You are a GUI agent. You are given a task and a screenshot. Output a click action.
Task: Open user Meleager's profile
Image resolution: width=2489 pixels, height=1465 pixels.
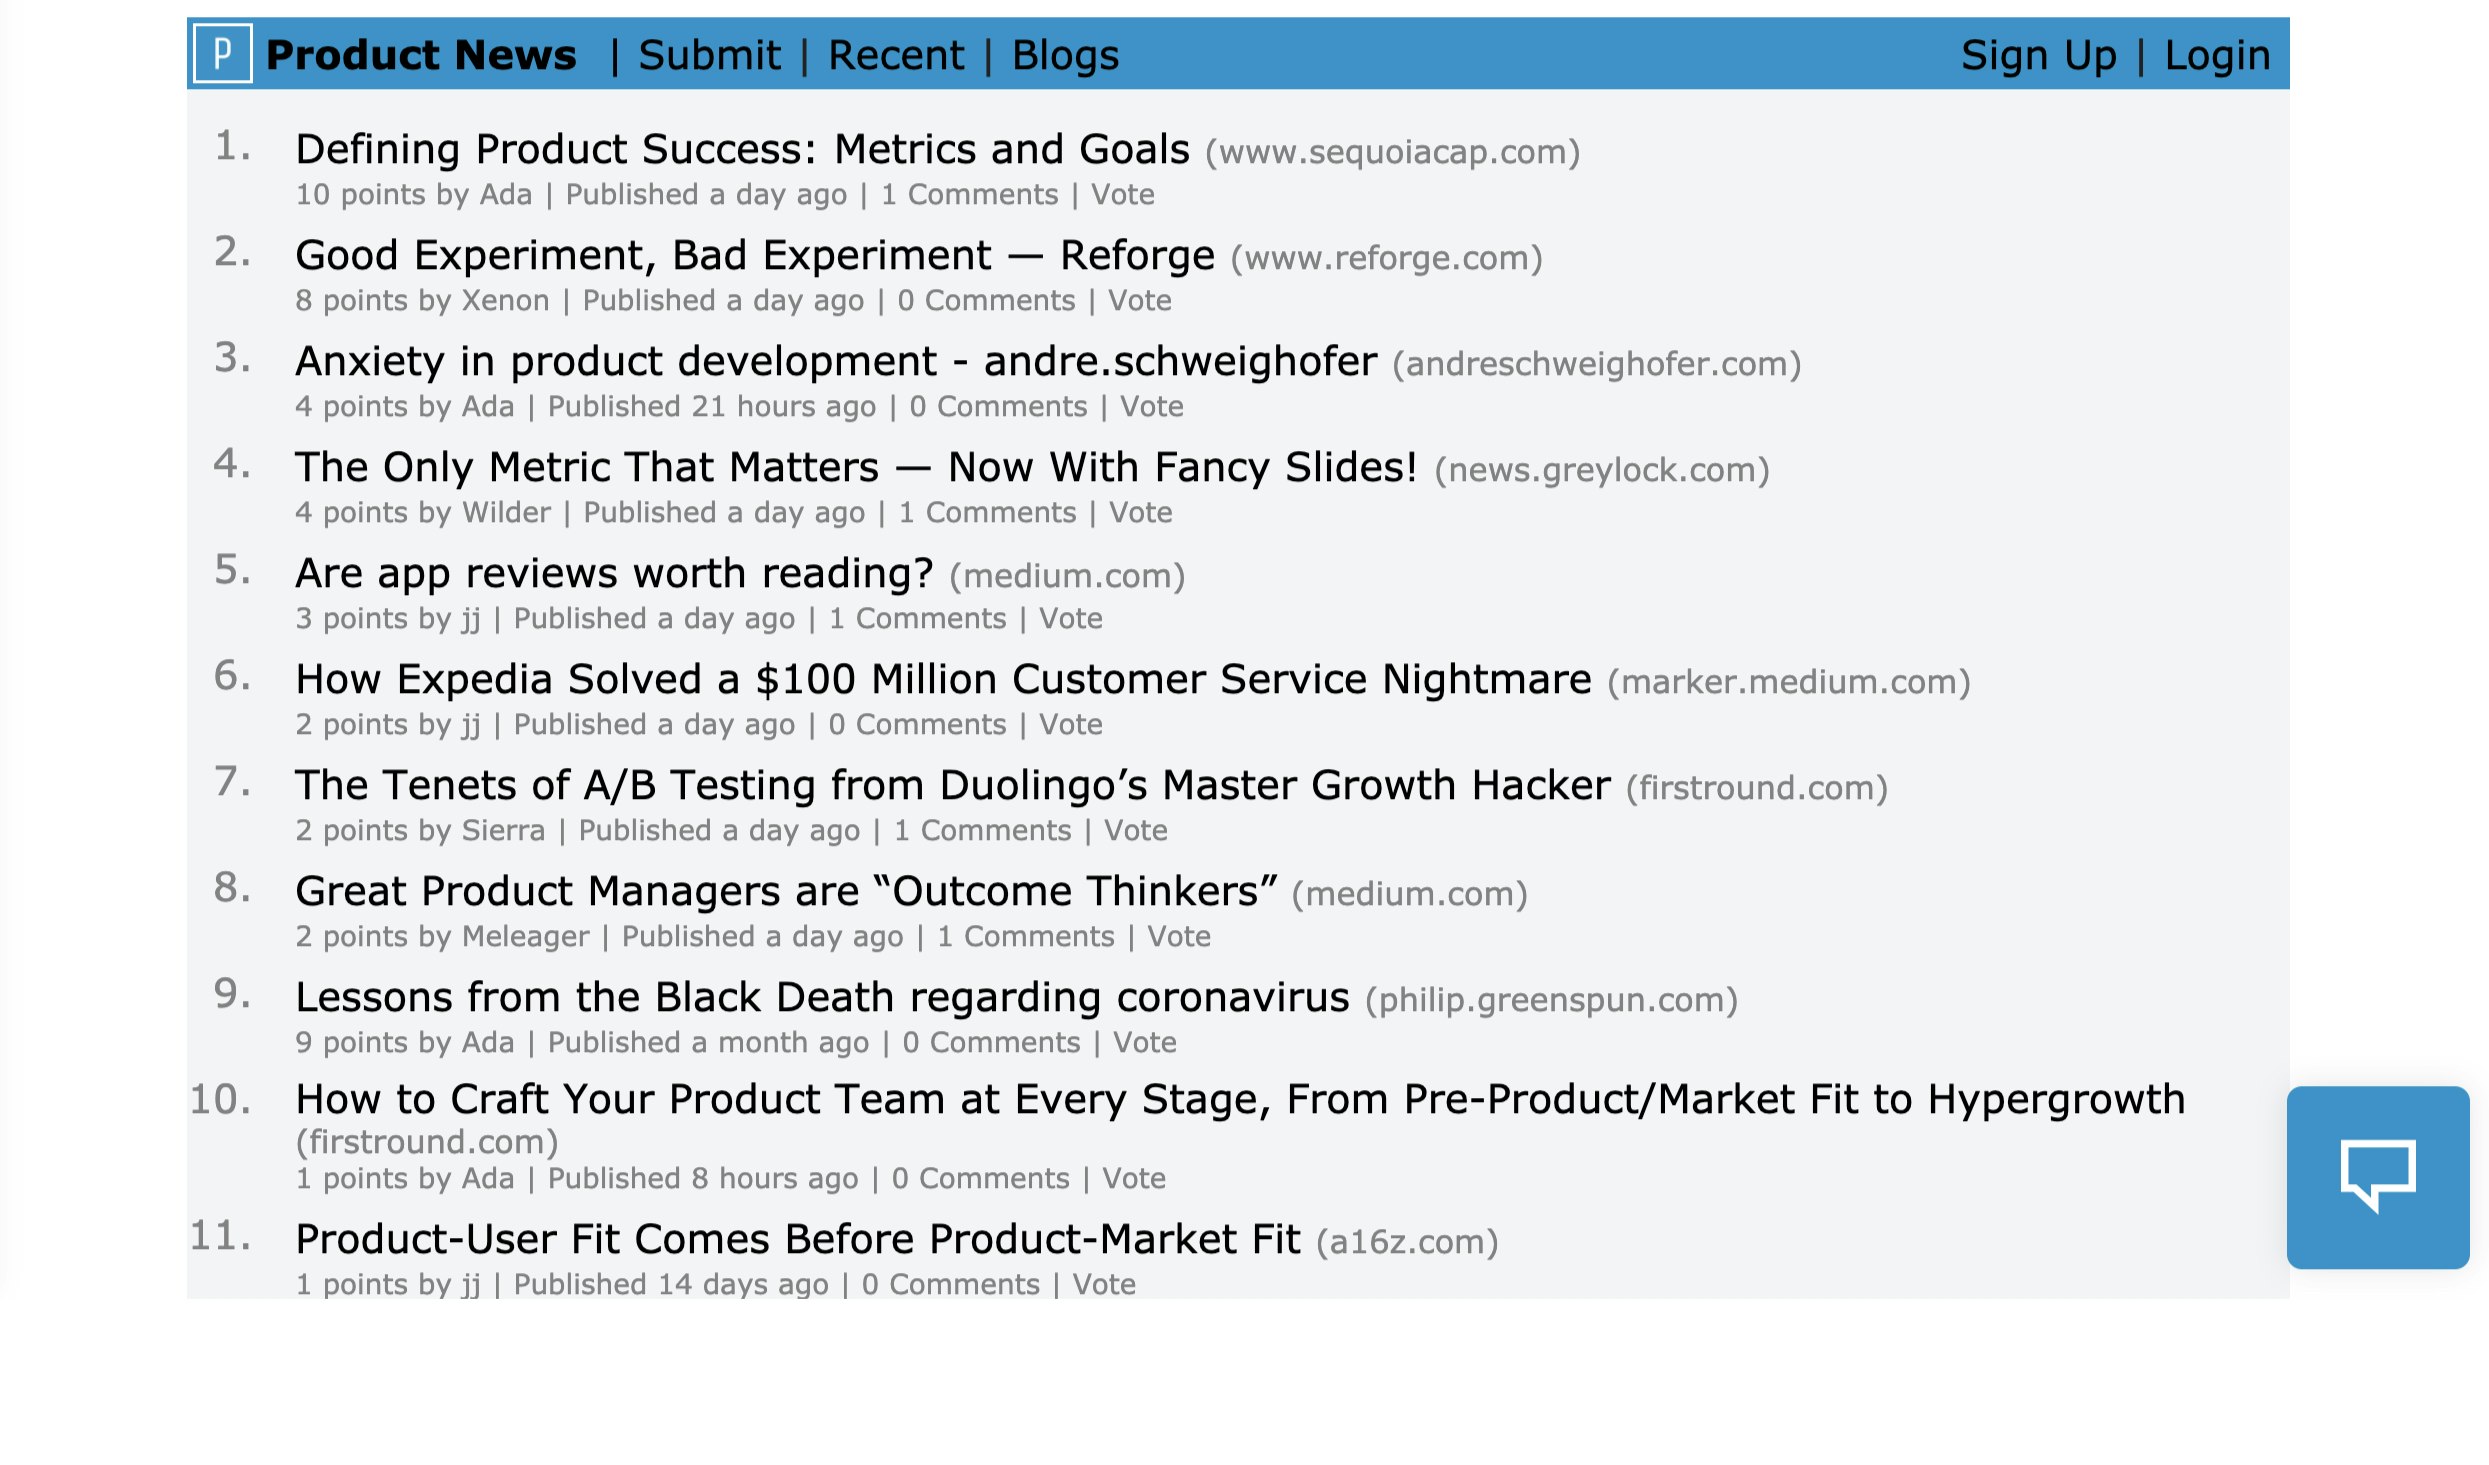(x=525, y=936)
